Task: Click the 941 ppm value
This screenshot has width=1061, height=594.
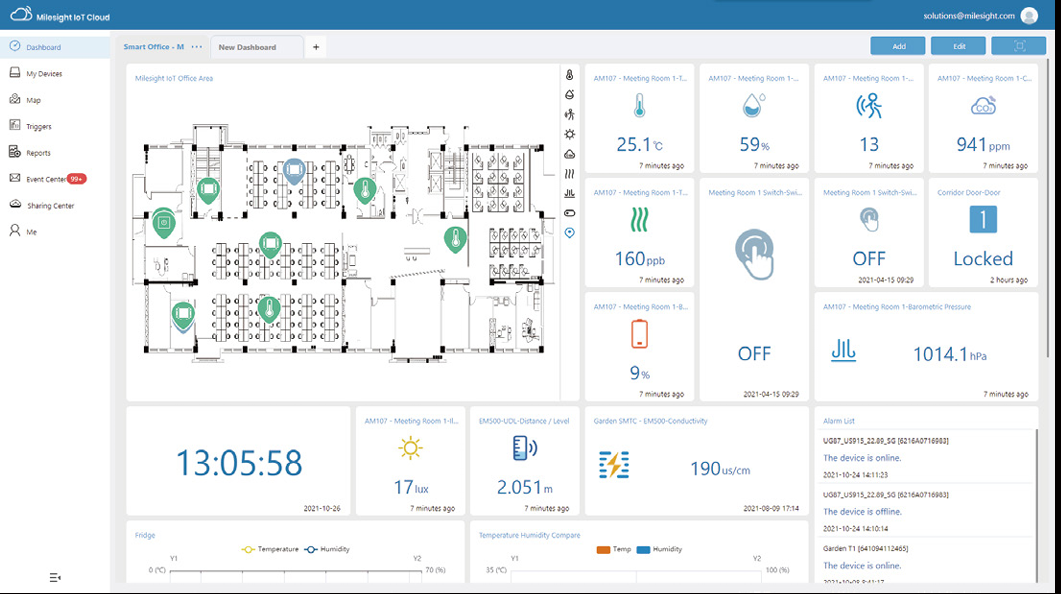Action: click(x=983, y=145)
